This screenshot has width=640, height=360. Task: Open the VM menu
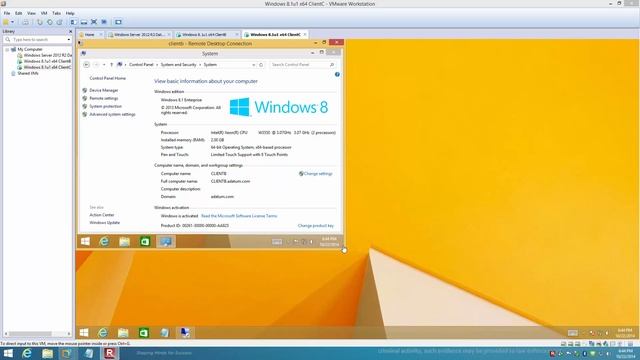[x=44, y=13]
